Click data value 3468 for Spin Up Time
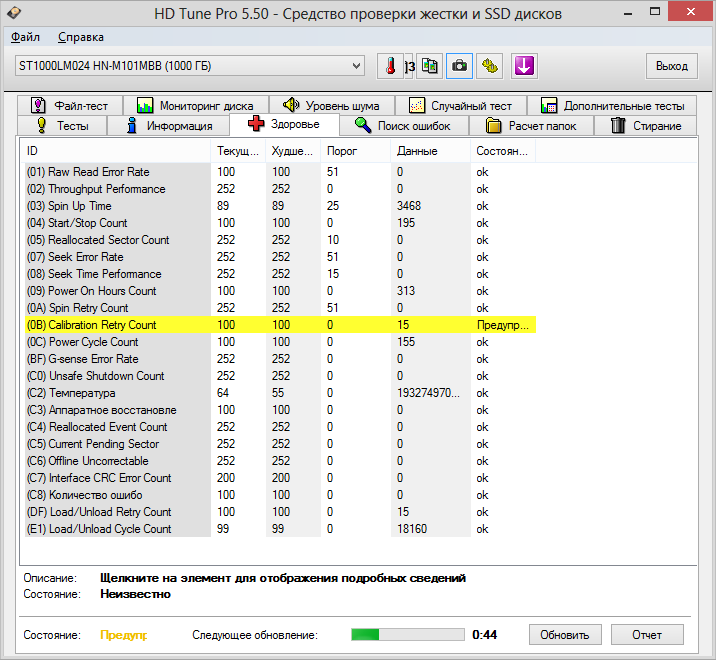The image size is (716, 660). tap(409, 206)
